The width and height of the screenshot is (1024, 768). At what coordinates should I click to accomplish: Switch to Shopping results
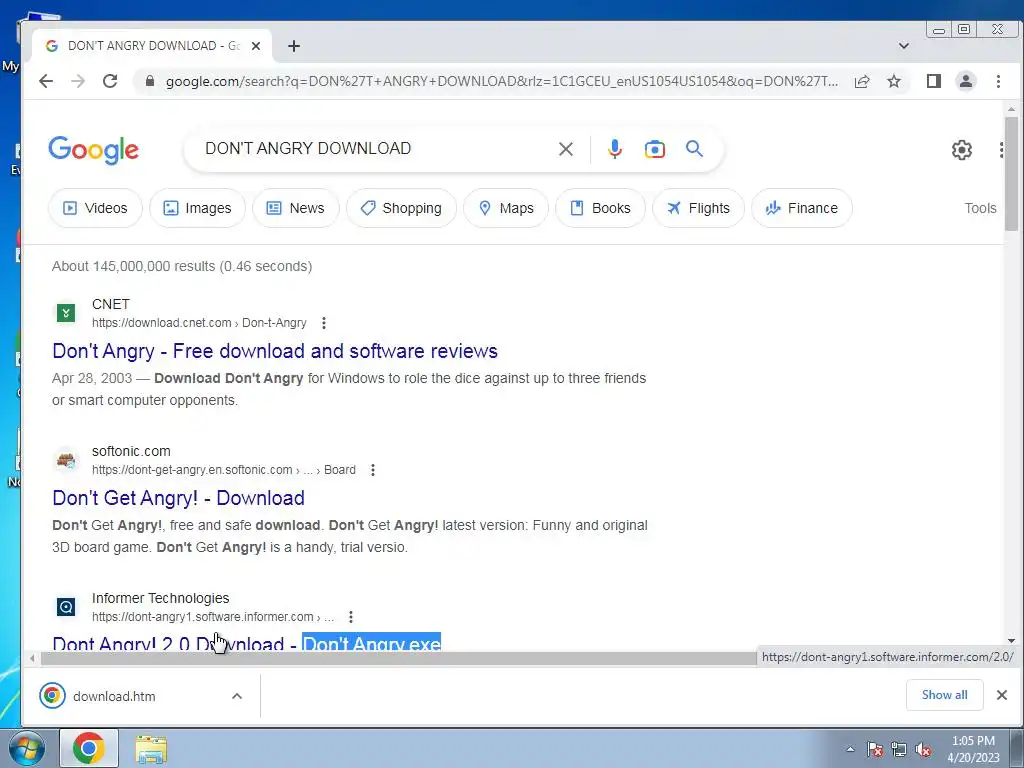point(401,208)
